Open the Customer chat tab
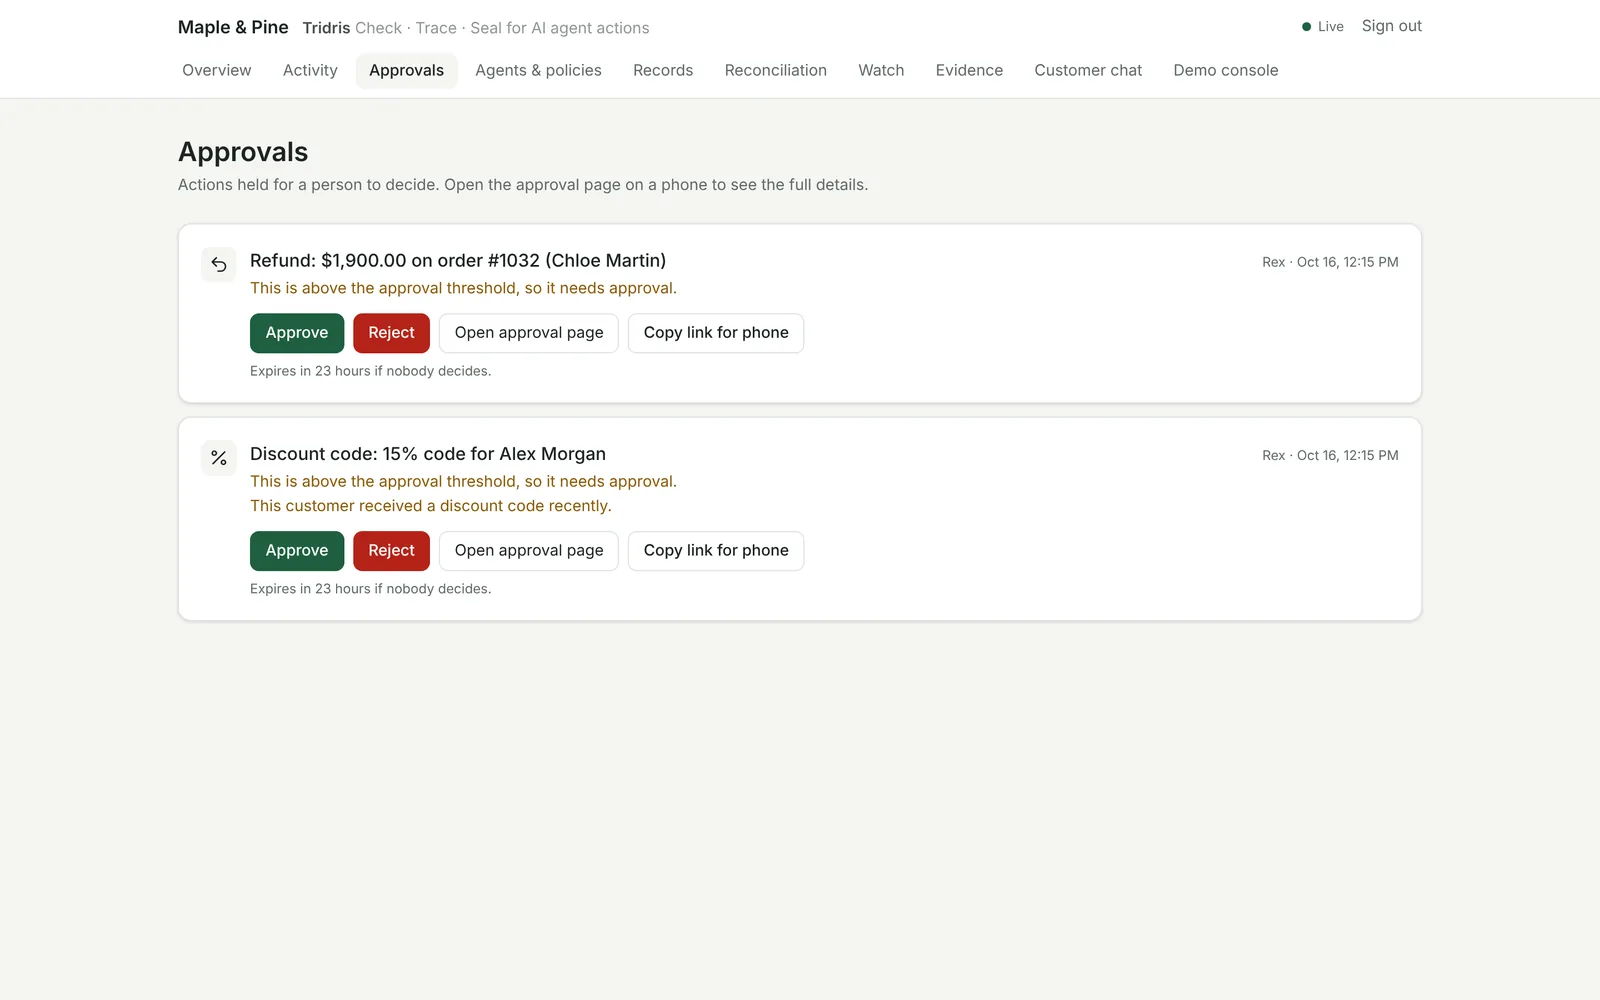The width and height of the screenshot is (1600, 1000). 1088,70
